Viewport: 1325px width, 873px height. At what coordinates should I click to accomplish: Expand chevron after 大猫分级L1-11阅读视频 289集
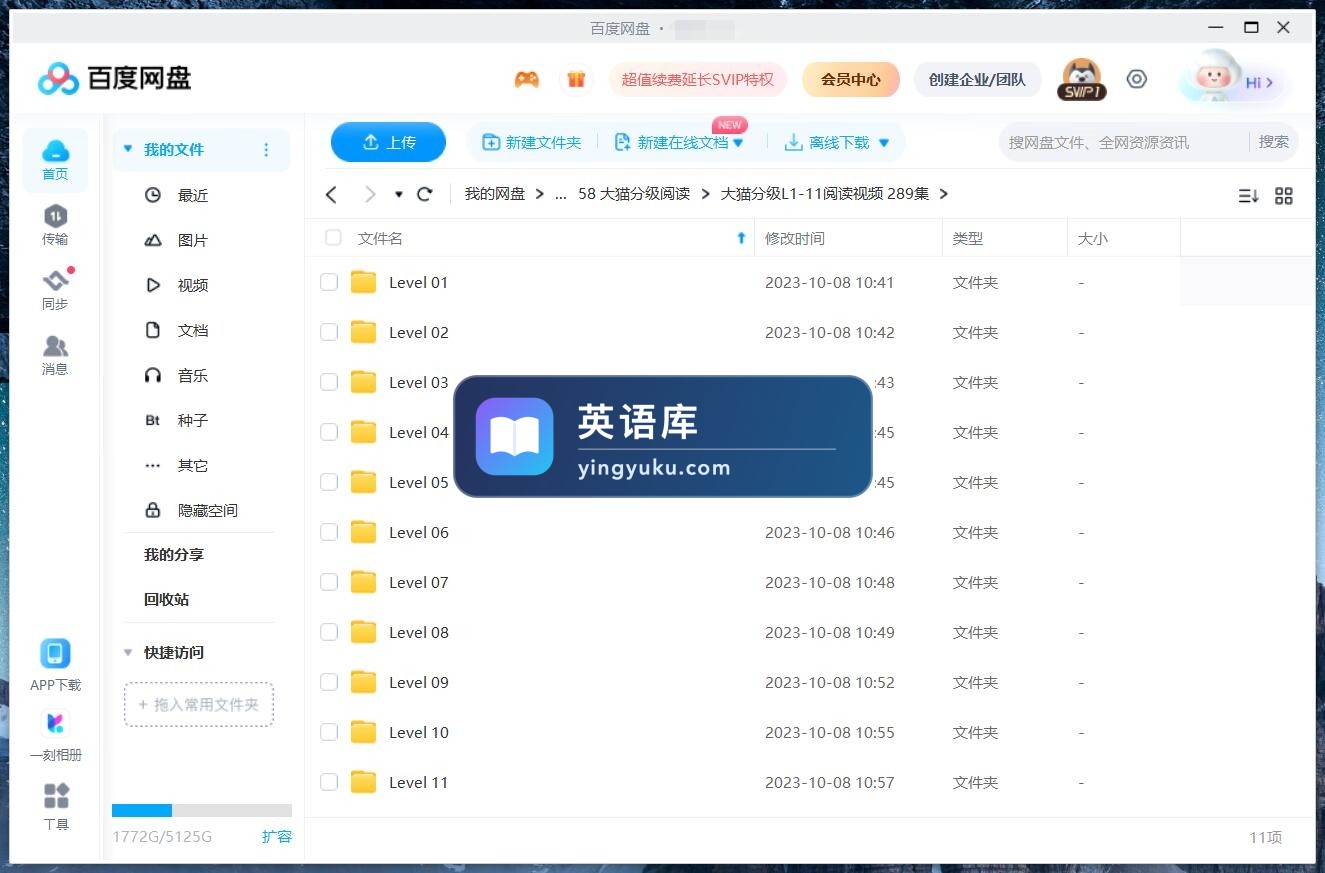[x=943, y=194]
